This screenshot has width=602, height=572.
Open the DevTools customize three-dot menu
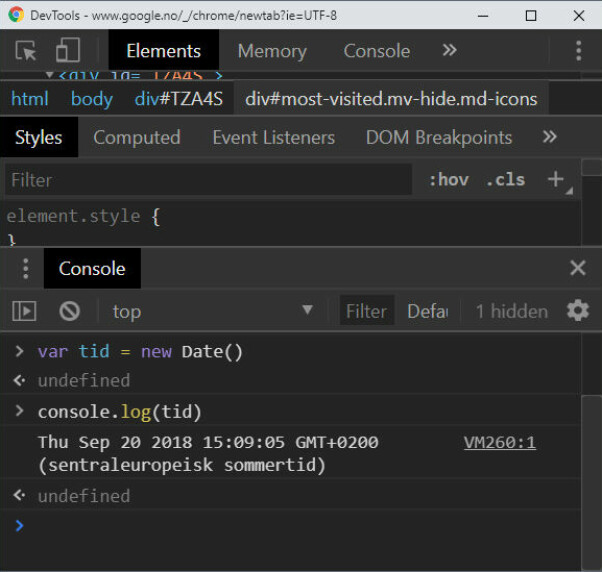[x=579, y=51]
